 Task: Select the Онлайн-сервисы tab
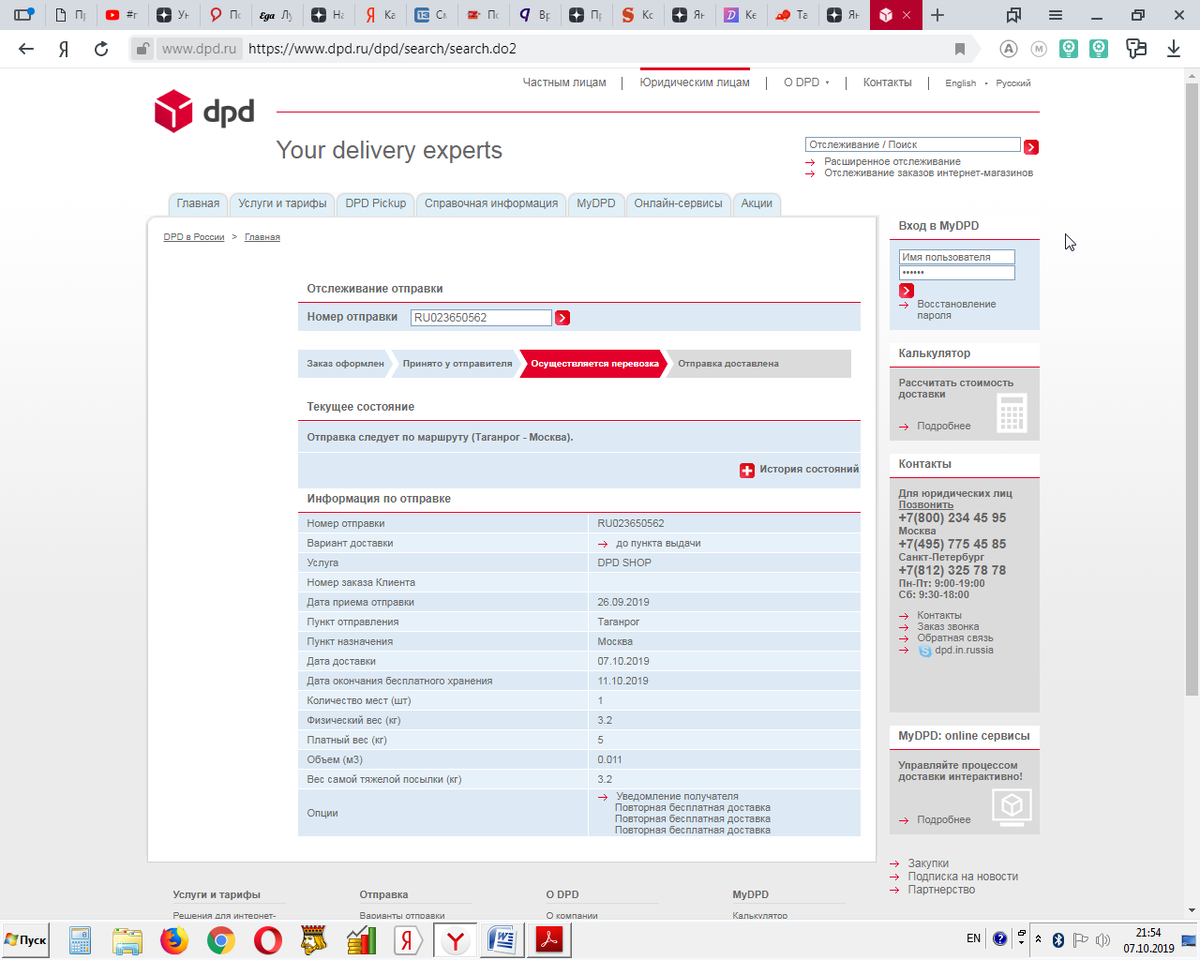678,203
